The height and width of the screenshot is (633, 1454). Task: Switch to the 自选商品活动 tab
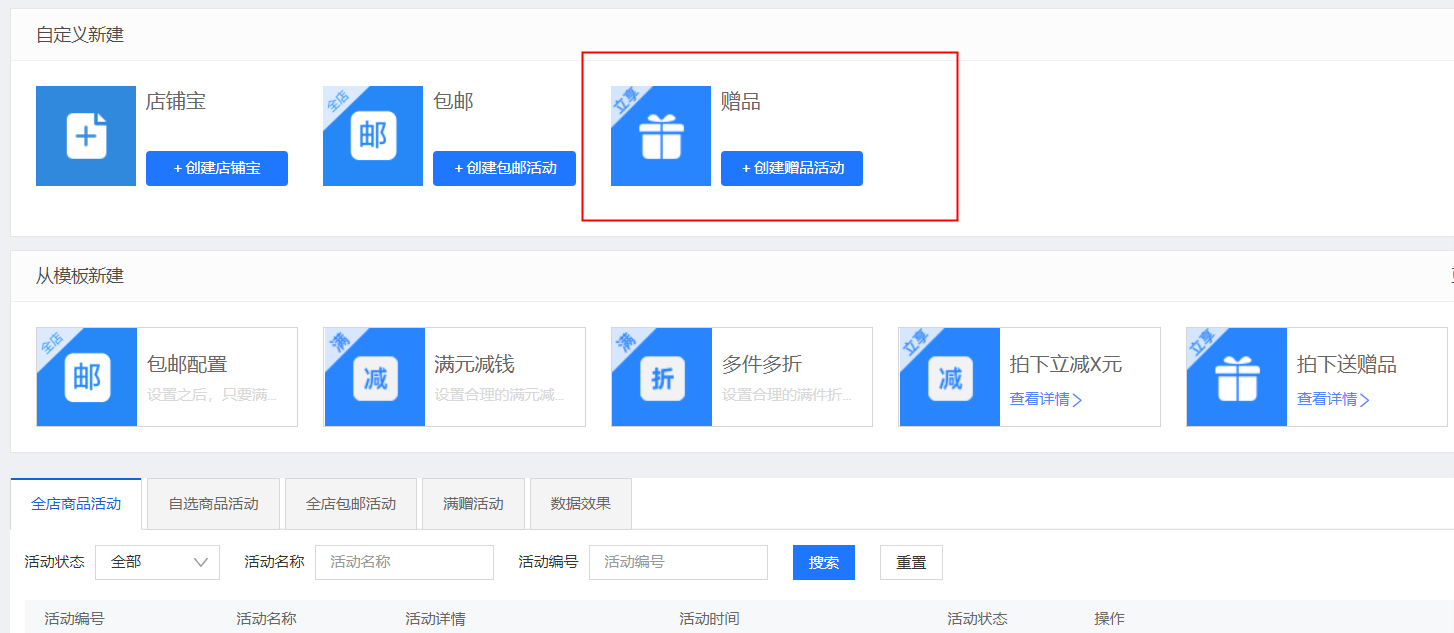click(x=213, y=503)
